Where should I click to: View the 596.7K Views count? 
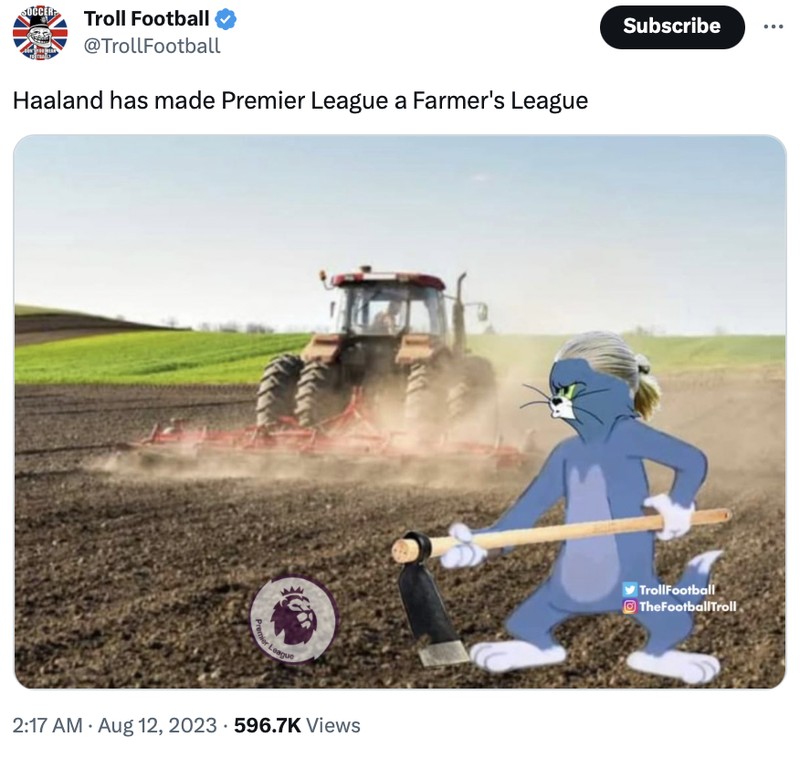coord(297,725)
